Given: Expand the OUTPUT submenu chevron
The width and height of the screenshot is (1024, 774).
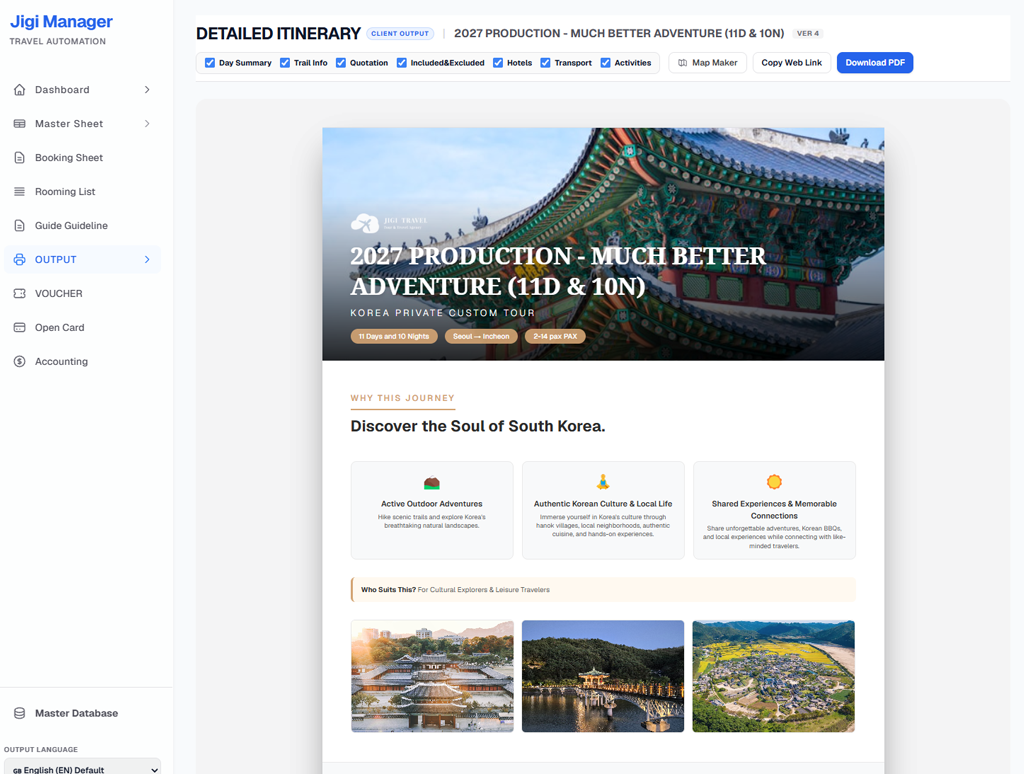Looking at the screenshot, I should tap(147, 259).
